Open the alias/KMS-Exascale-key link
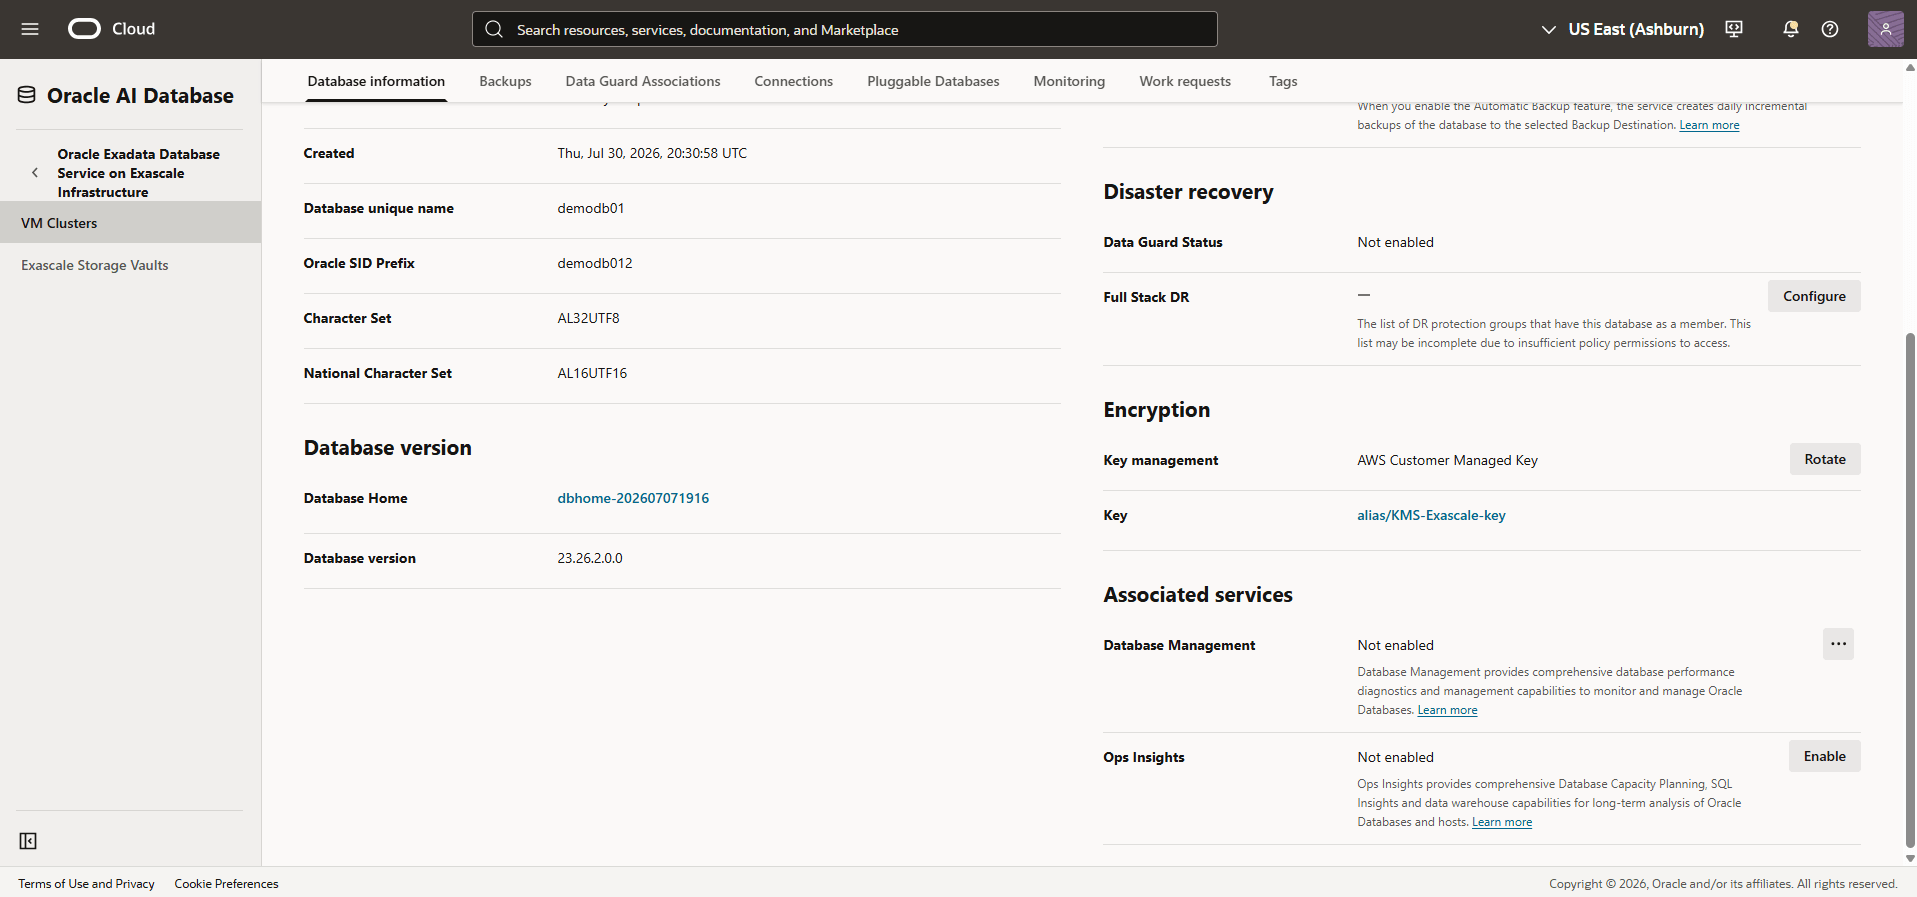Screen dimensions: 1917x897 [1431, 515]
